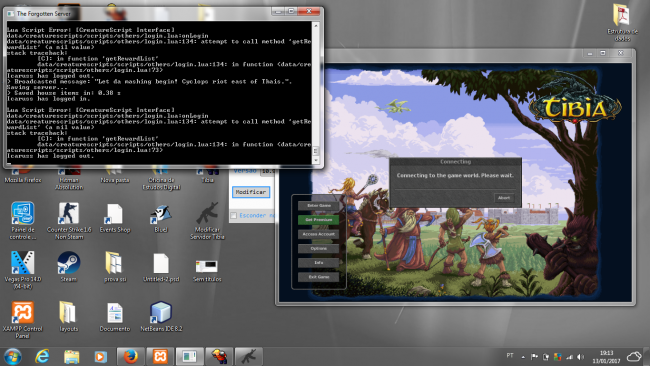Click down arrow of console scrollbar
Viewport: 650px width, 366px height.
(x=316, y=160)
